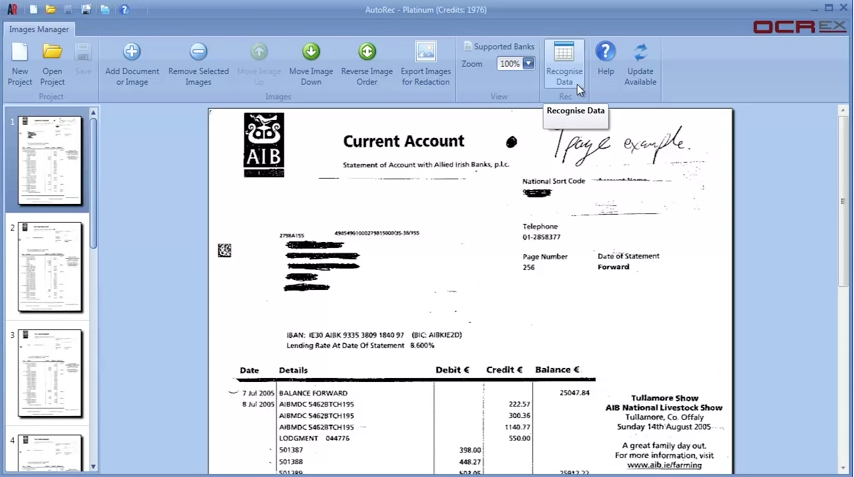Remove Selected Images
The height and width of the screenshot is (477, 854).
tap(198, 64)
